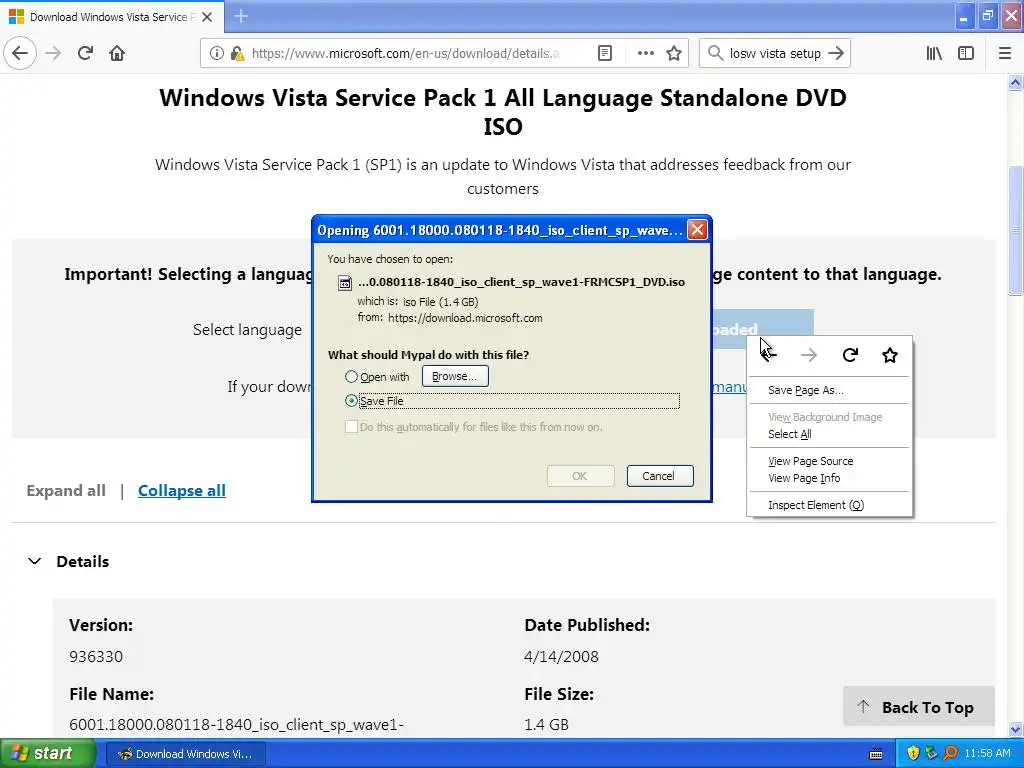Choose View Page Source in context menu
Image resolution: width=1024 pixels, height=768 pixels.
pos(829,461)
